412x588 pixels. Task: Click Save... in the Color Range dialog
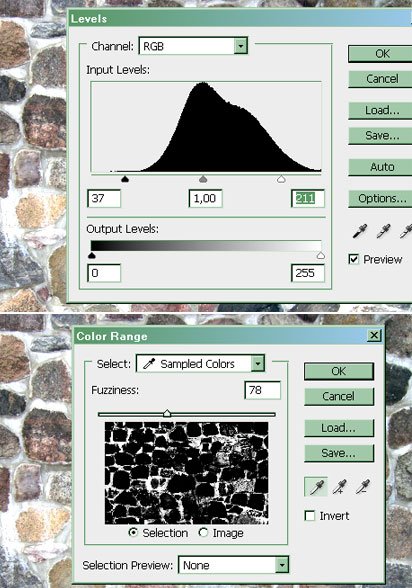coord(339,453)
